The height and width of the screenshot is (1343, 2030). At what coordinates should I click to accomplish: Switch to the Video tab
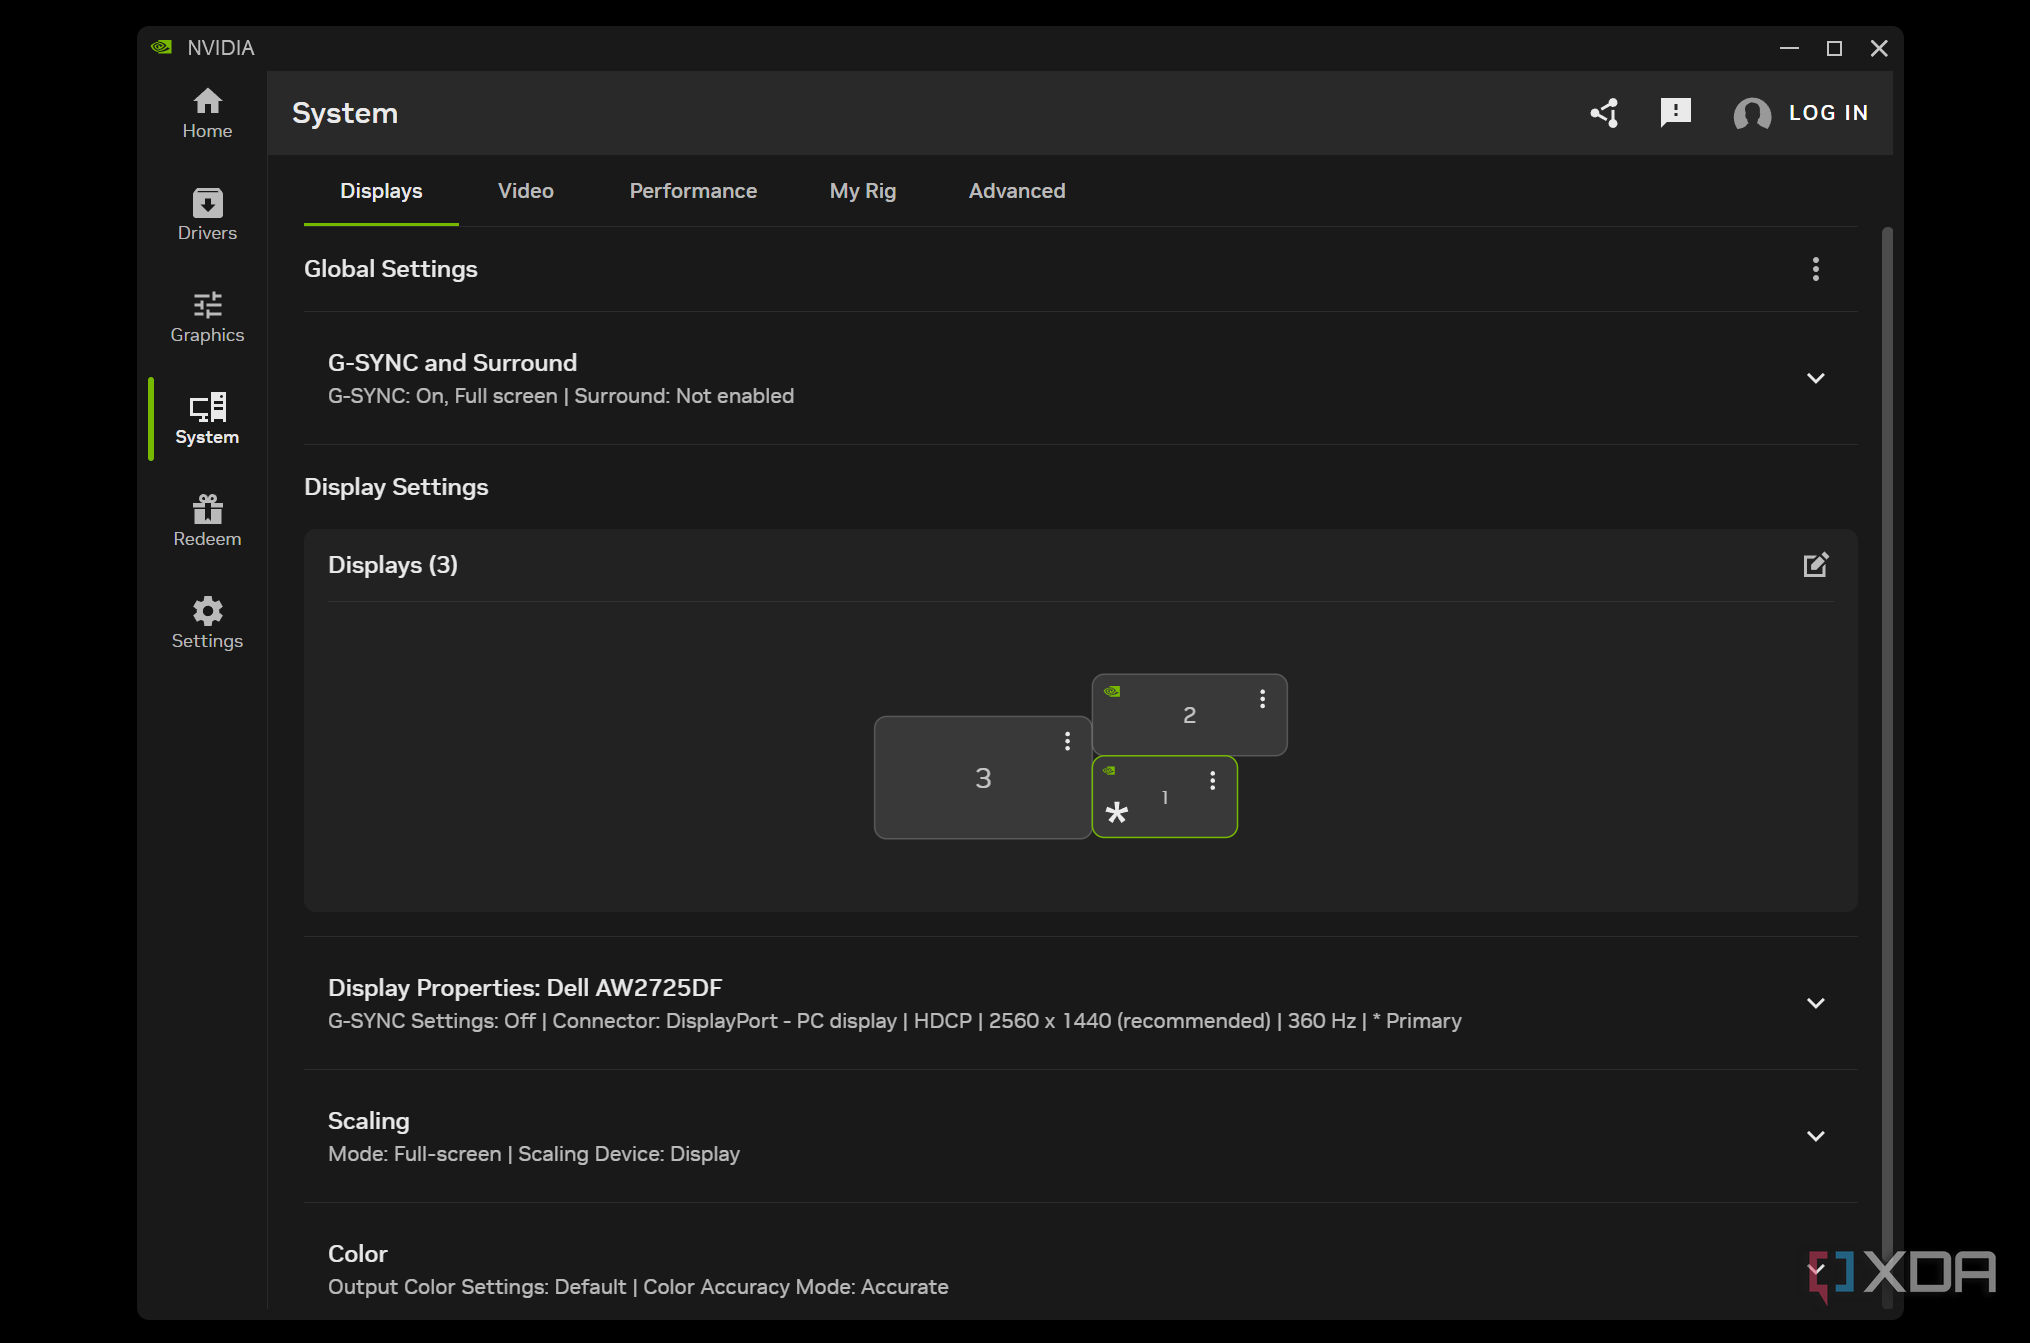(x=526, y=191)
